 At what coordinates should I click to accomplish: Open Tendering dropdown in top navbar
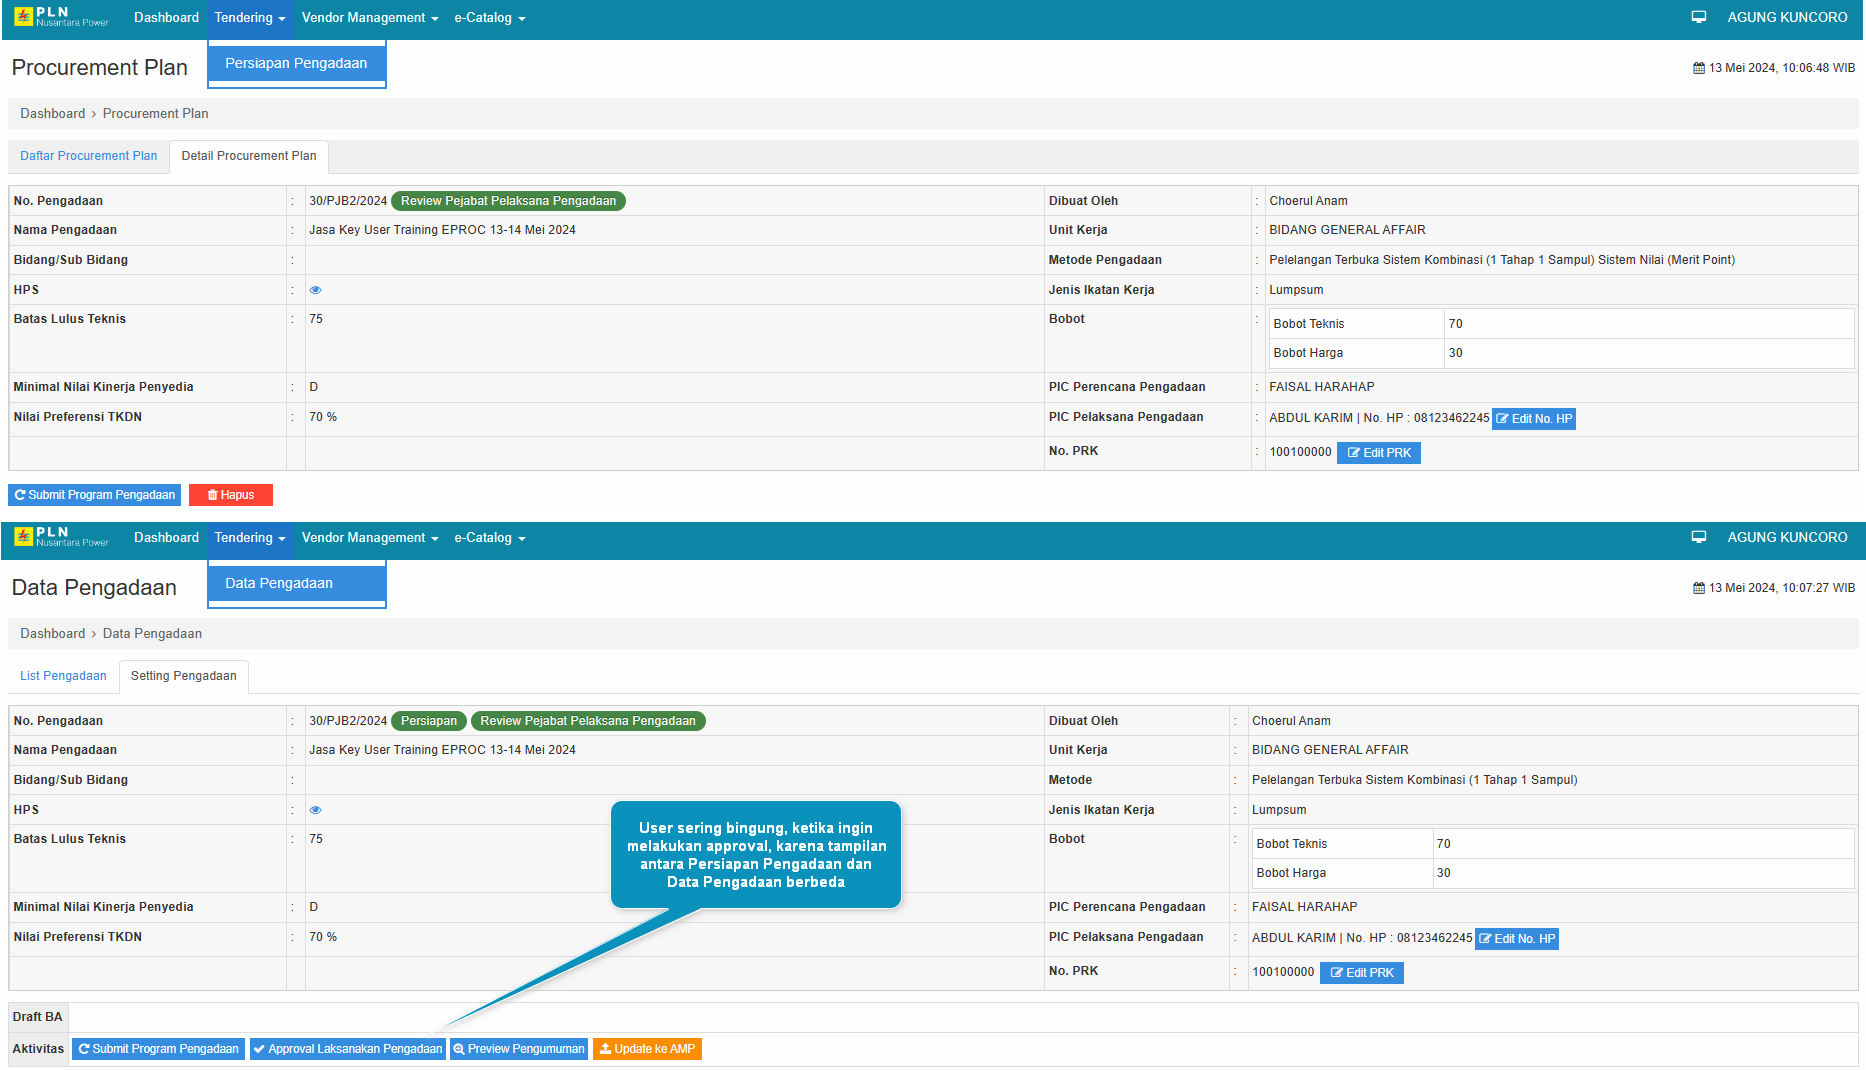tap(249, 18)
